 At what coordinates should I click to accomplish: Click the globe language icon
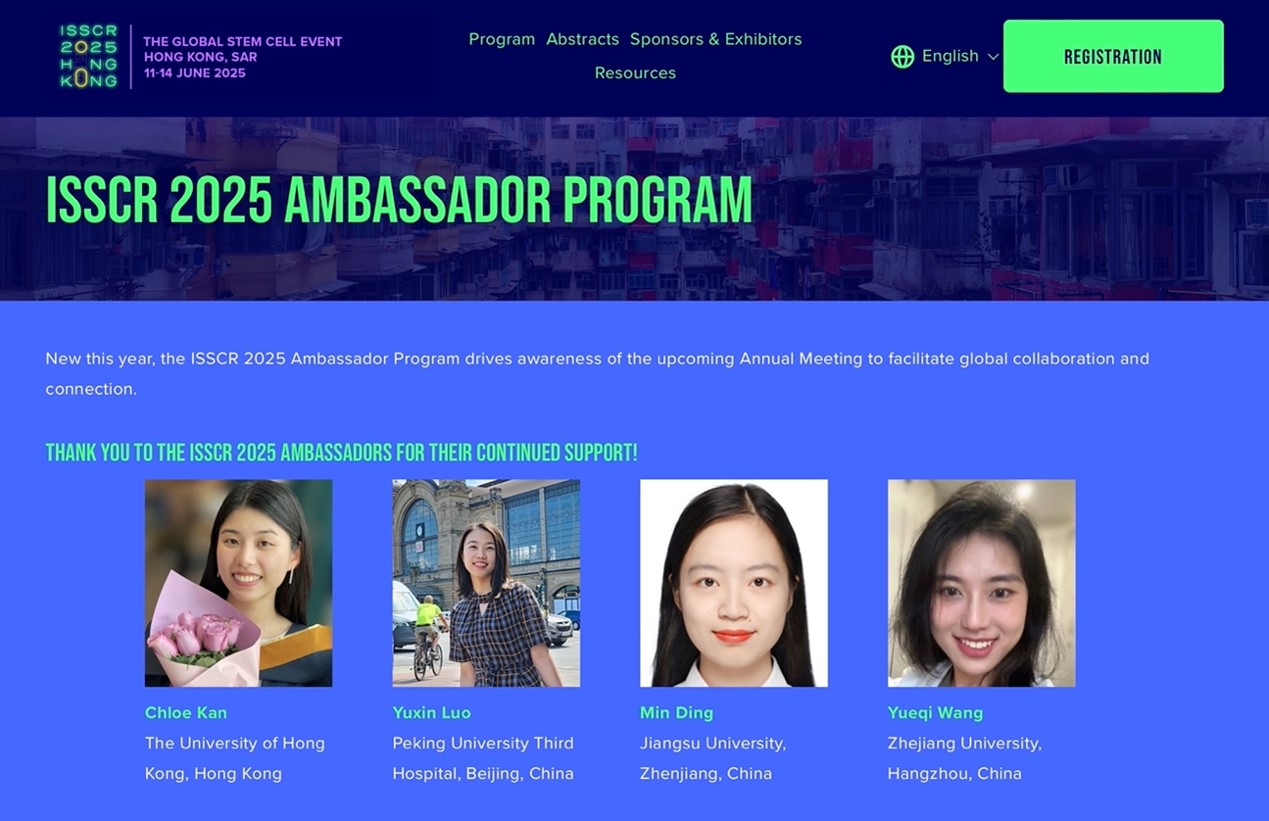(902, 56)
